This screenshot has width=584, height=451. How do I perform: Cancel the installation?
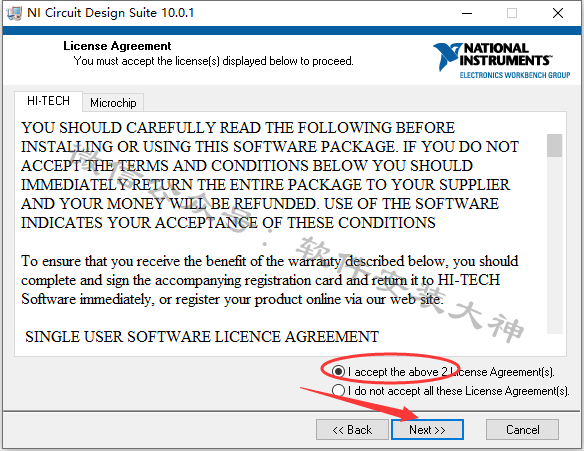[522, 430]
